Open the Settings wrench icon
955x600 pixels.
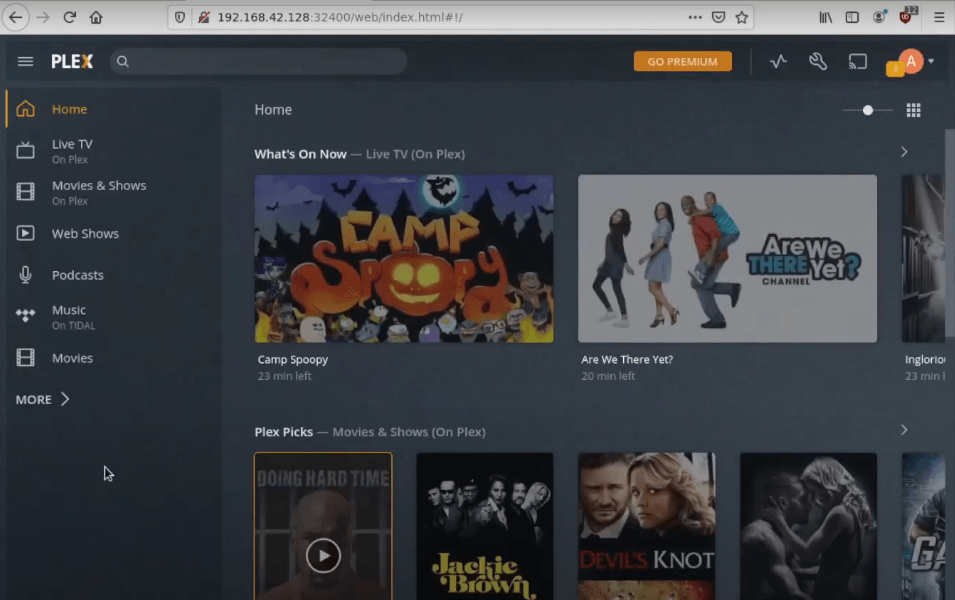point(817,62)
